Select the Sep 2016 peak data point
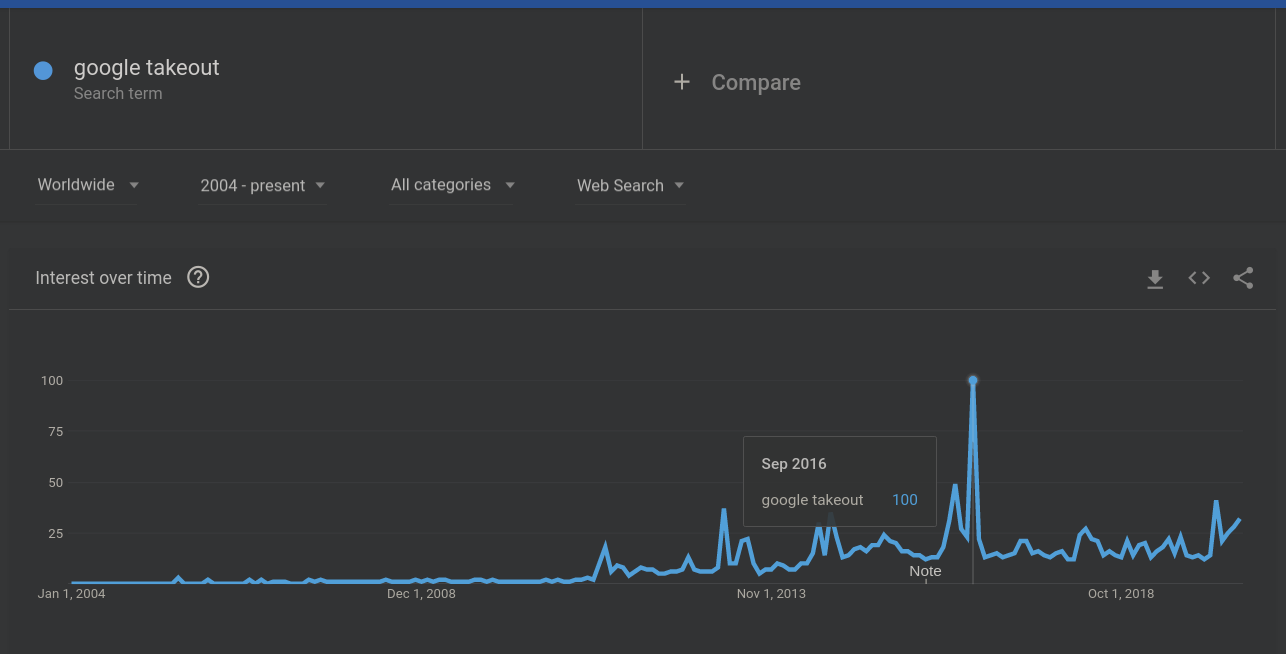Image resolution: width=1286 pixels, height=654 pixels. pyautogui.click(x=972, y=380)
